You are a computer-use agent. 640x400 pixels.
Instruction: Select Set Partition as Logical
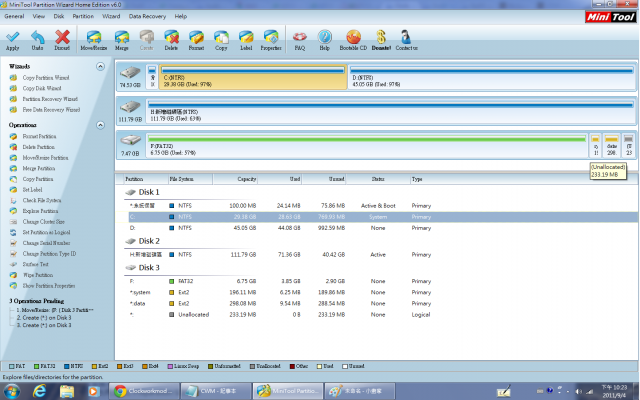[x=46, y=232]
